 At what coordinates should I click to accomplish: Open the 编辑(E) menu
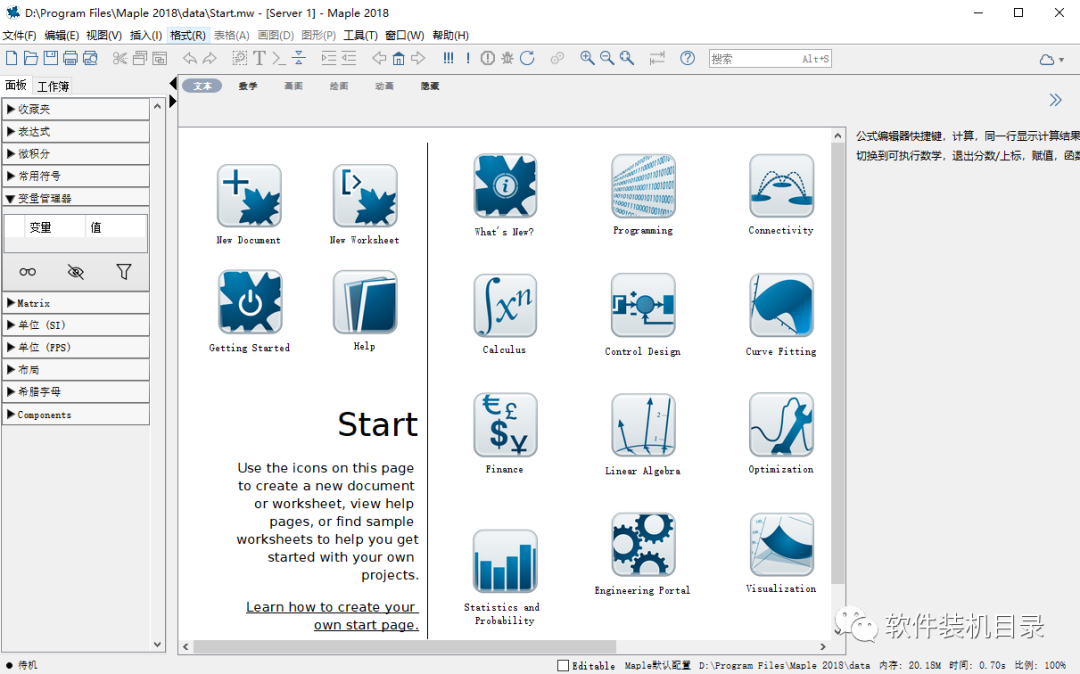61,35
